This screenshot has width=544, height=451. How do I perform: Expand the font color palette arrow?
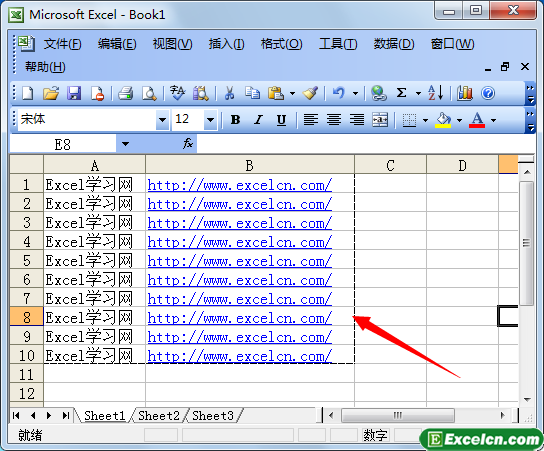click(x=493, y=120)
